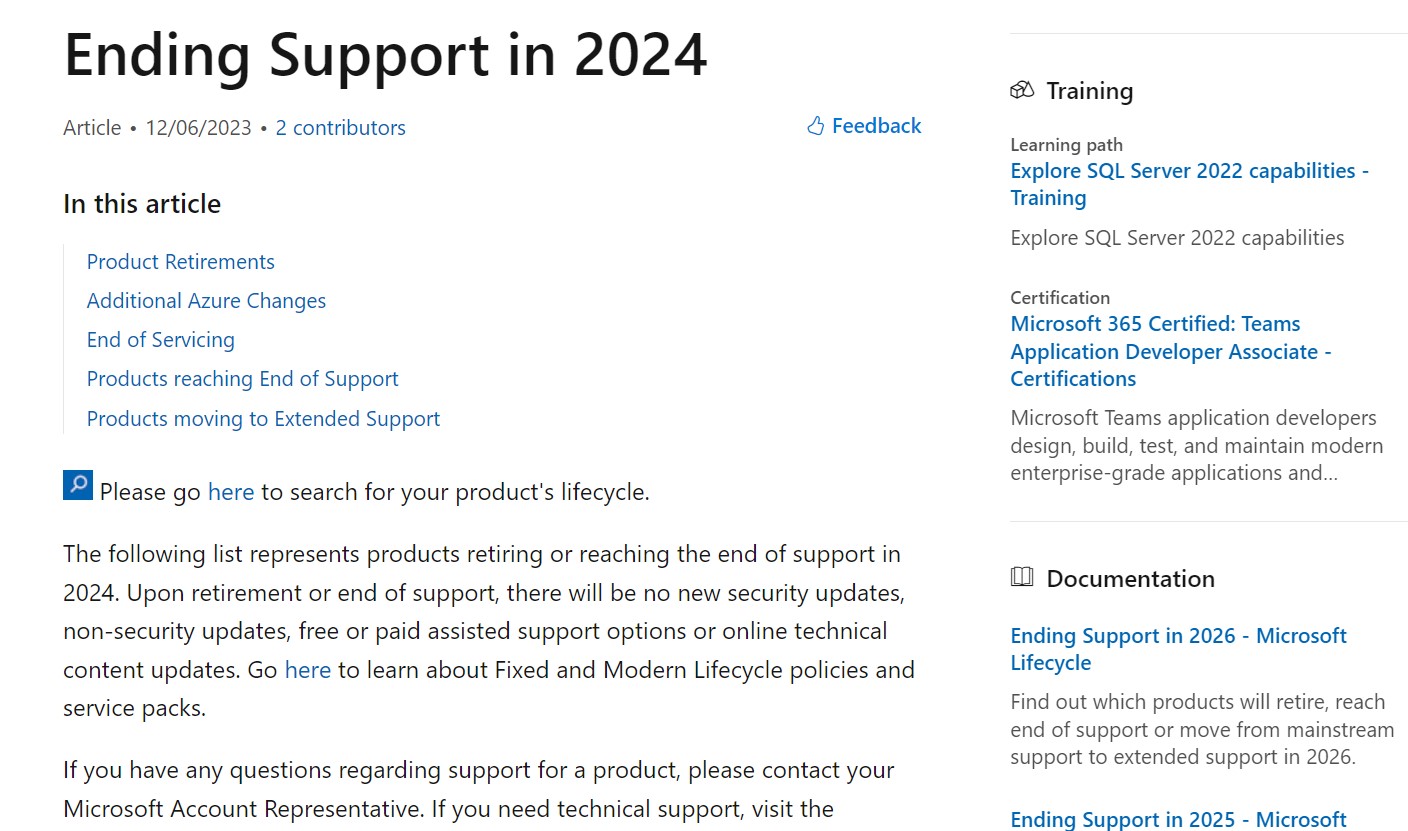The width and height of the screenshot is (1408, 831).
Task: Click the Documentation book icon
Action: tap(1021, 578)
